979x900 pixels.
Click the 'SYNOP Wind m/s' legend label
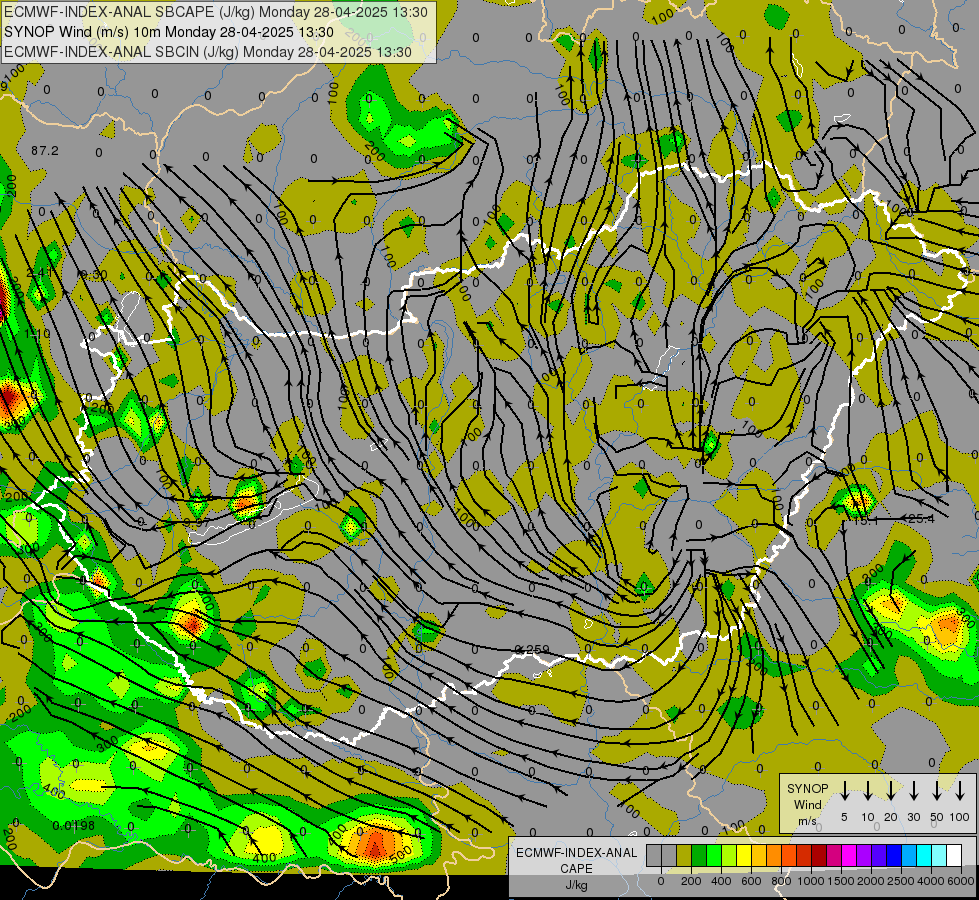807,804
